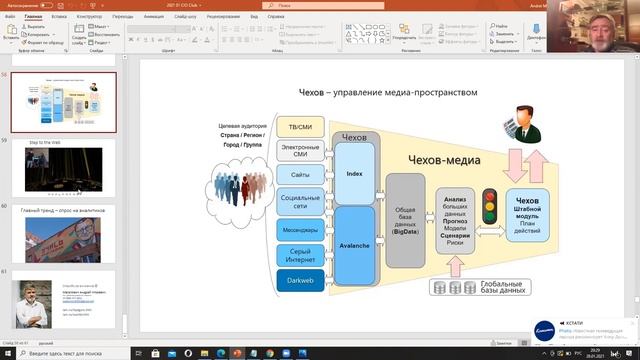The height and width of the screenshot is (360, 640).
Task: Expand the shapes gallery more arrow
Action: (388, 41)
